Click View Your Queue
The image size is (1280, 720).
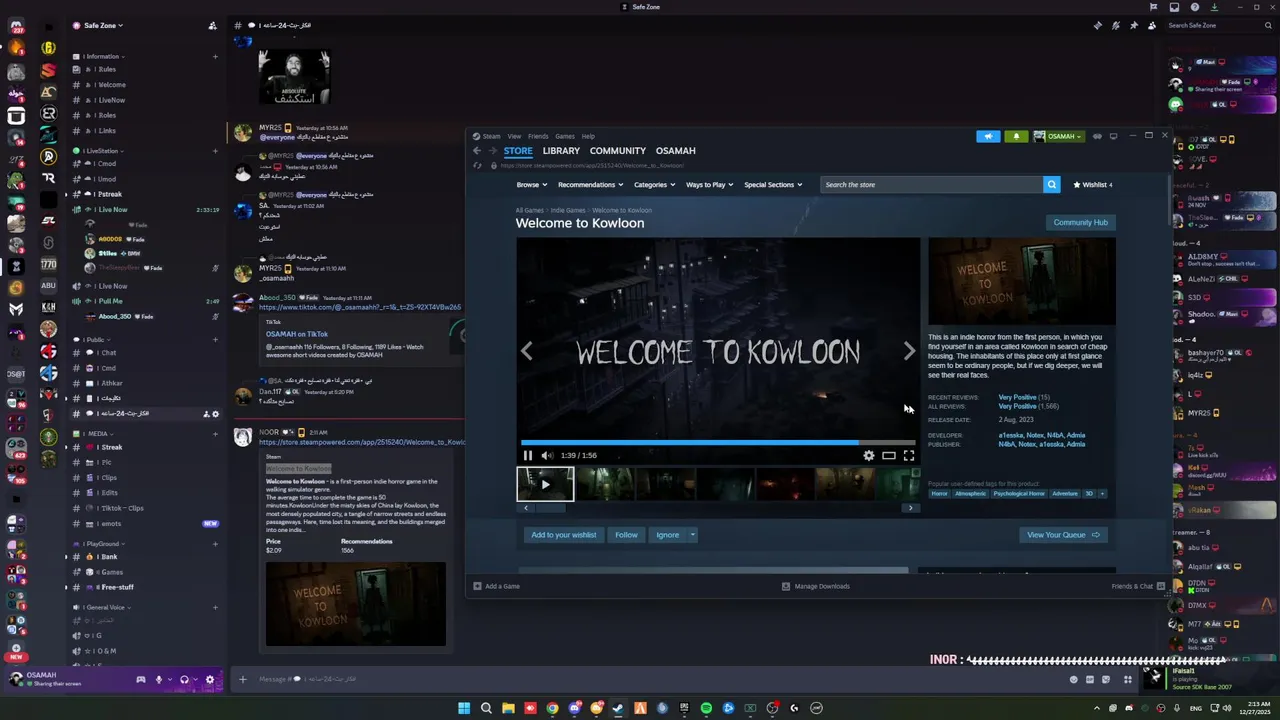tap(1063, 535)
